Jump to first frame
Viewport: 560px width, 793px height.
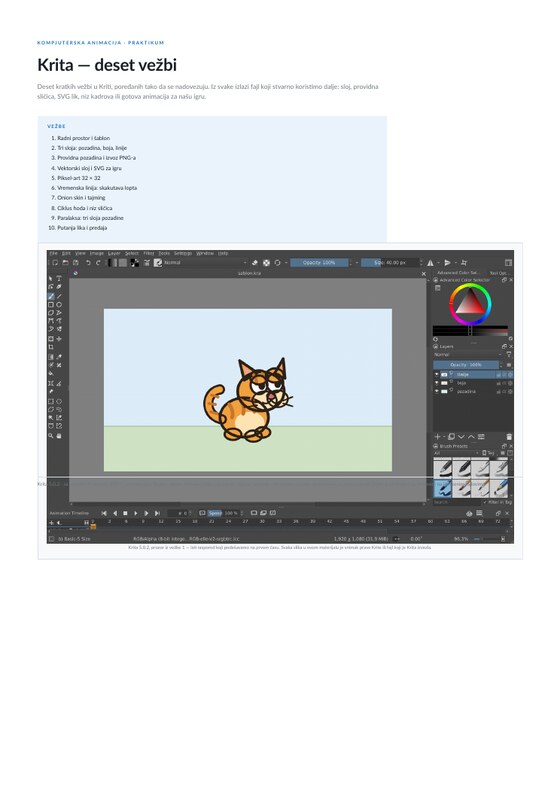coord(104,513)
